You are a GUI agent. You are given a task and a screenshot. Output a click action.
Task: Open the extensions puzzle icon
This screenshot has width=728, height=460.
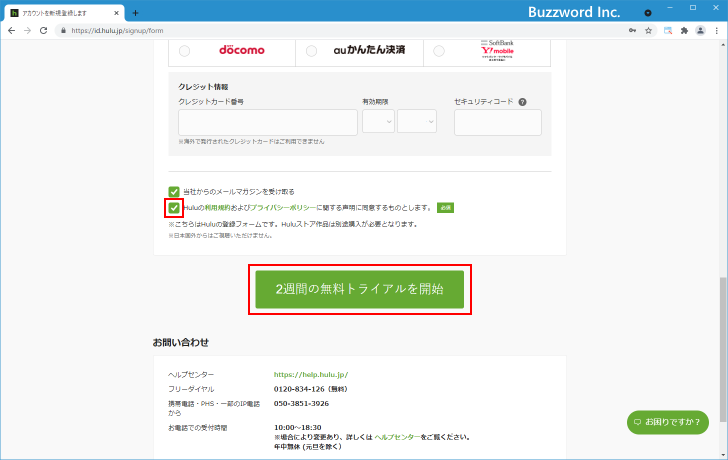[x=684, y=31]
